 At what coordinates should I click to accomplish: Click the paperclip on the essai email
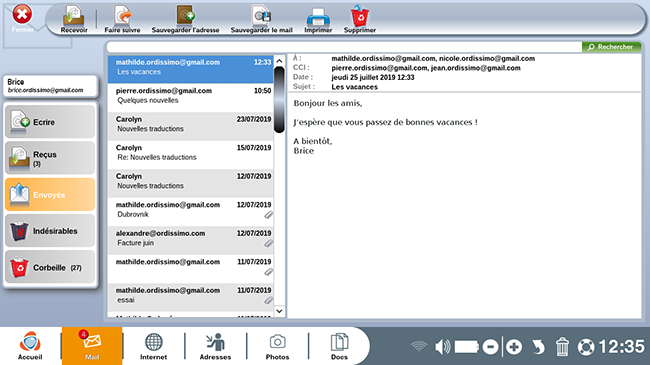pyautogui.click(x=269, y=300)
